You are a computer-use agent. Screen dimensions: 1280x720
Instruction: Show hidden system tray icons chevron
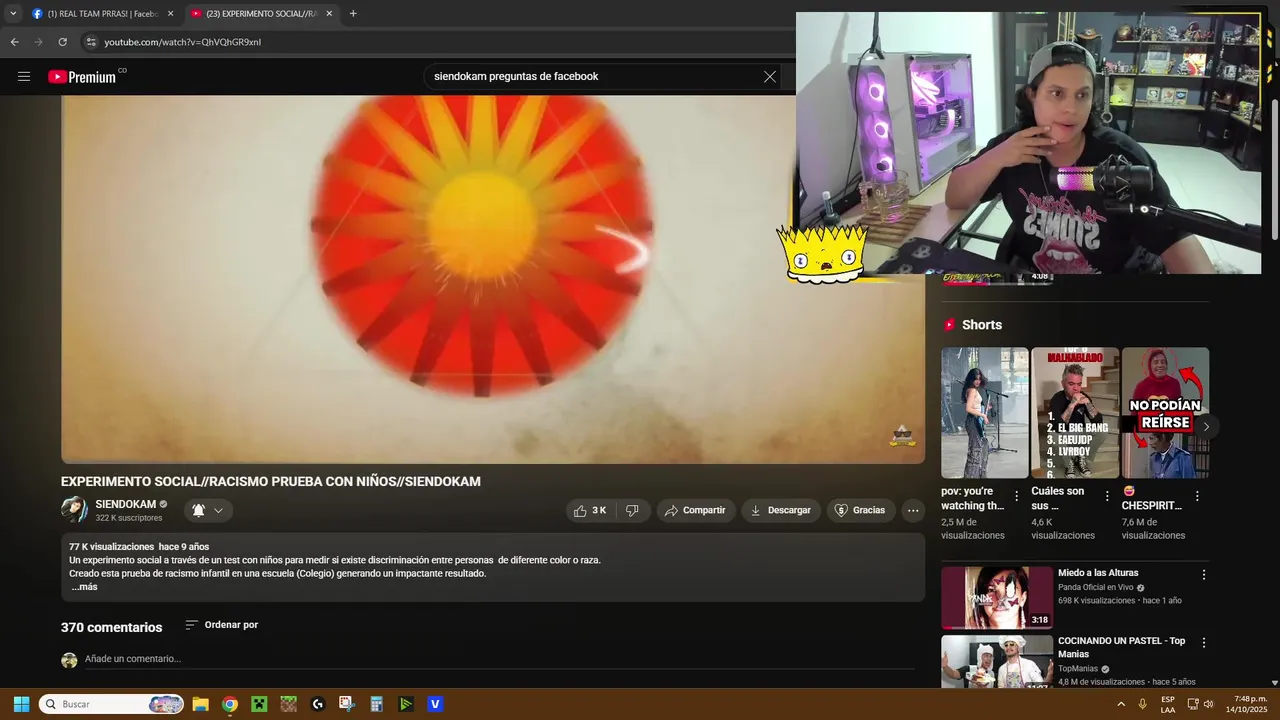(1121, 704)
